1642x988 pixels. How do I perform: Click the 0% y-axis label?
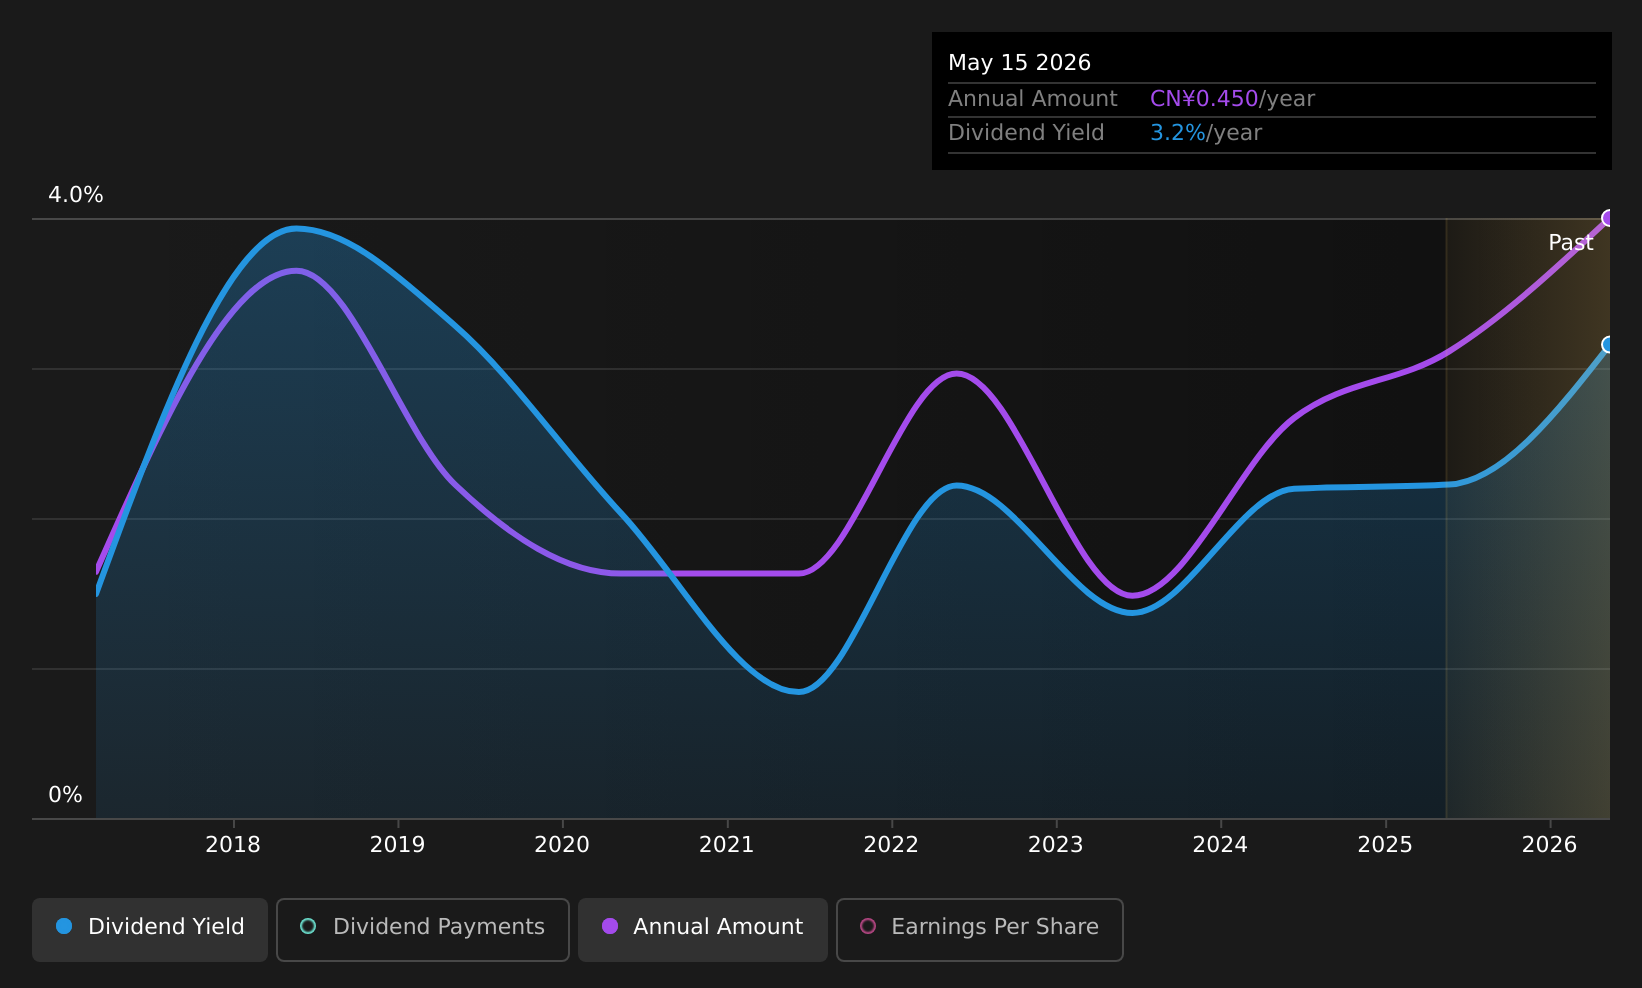[65, 795]
